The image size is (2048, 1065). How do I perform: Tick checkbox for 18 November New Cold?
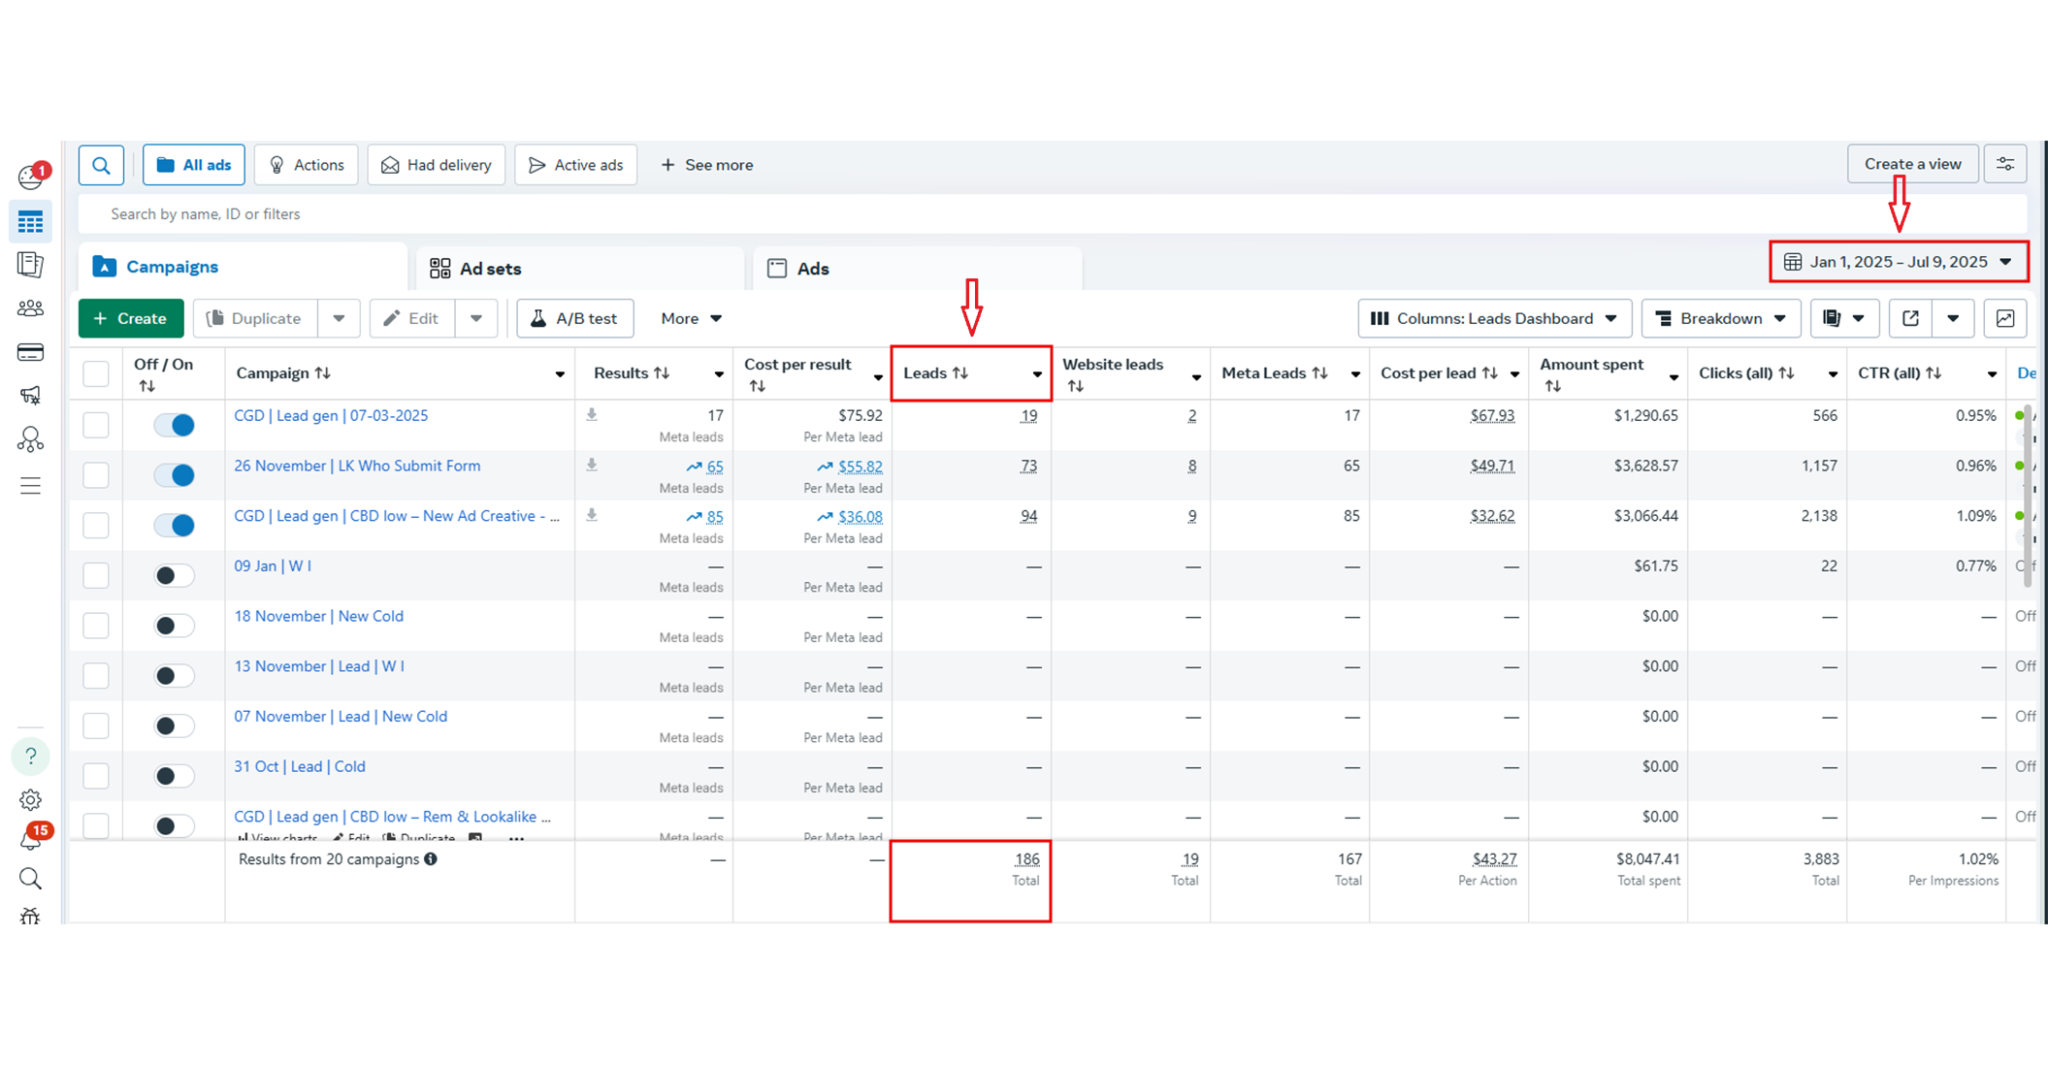pos(96,626)
